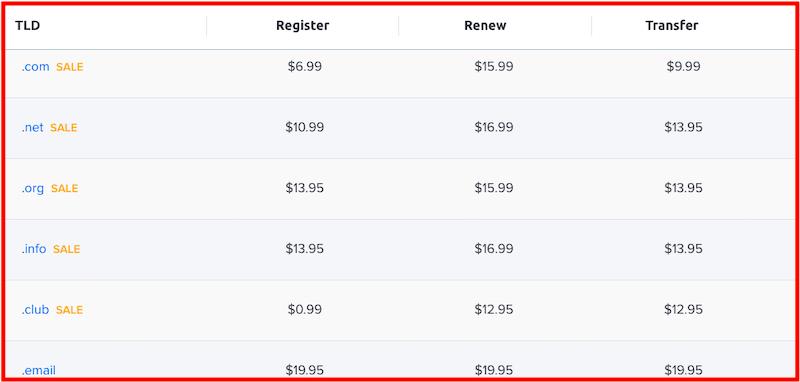Open the .club domain link
Viewport: 800px width, 382px height.
35,310
